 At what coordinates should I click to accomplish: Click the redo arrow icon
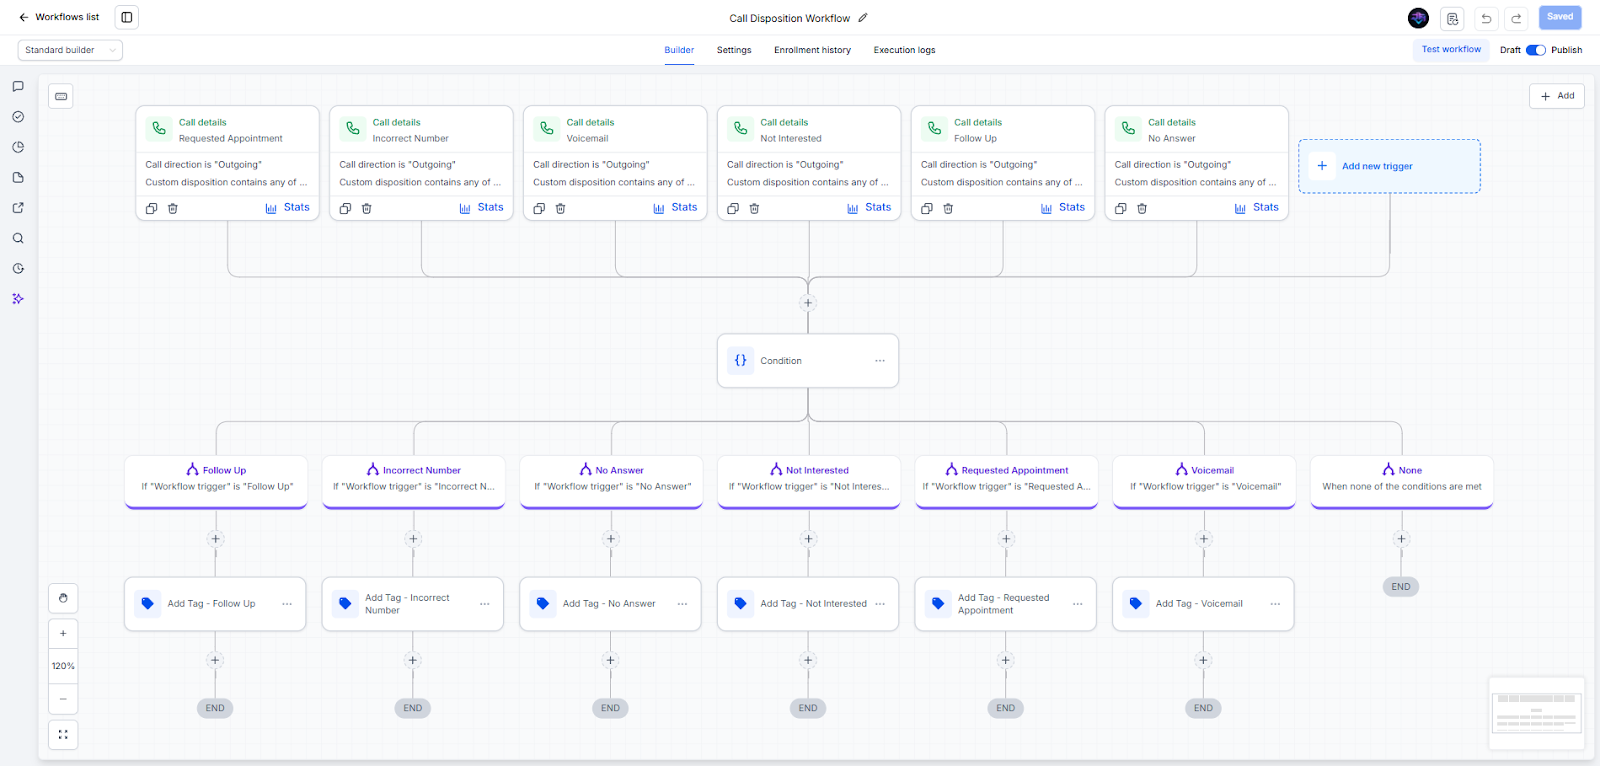tap(1517, 18)
